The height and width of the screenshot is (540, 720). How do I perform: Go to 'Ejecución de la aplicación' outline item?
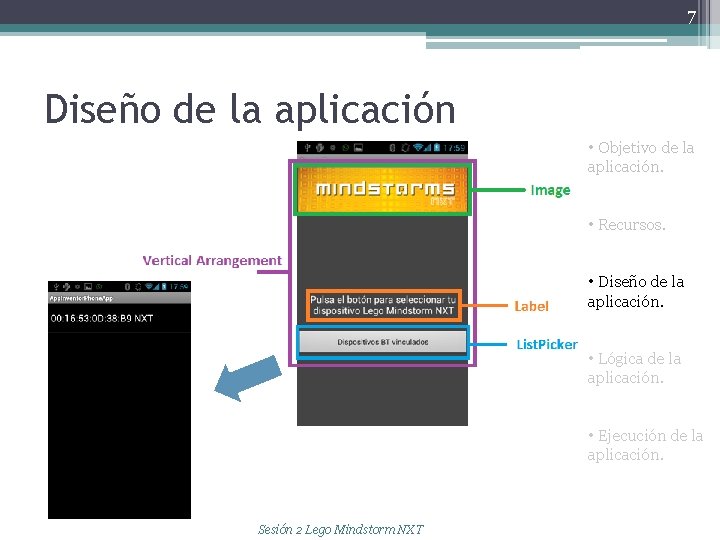[645, 444]
